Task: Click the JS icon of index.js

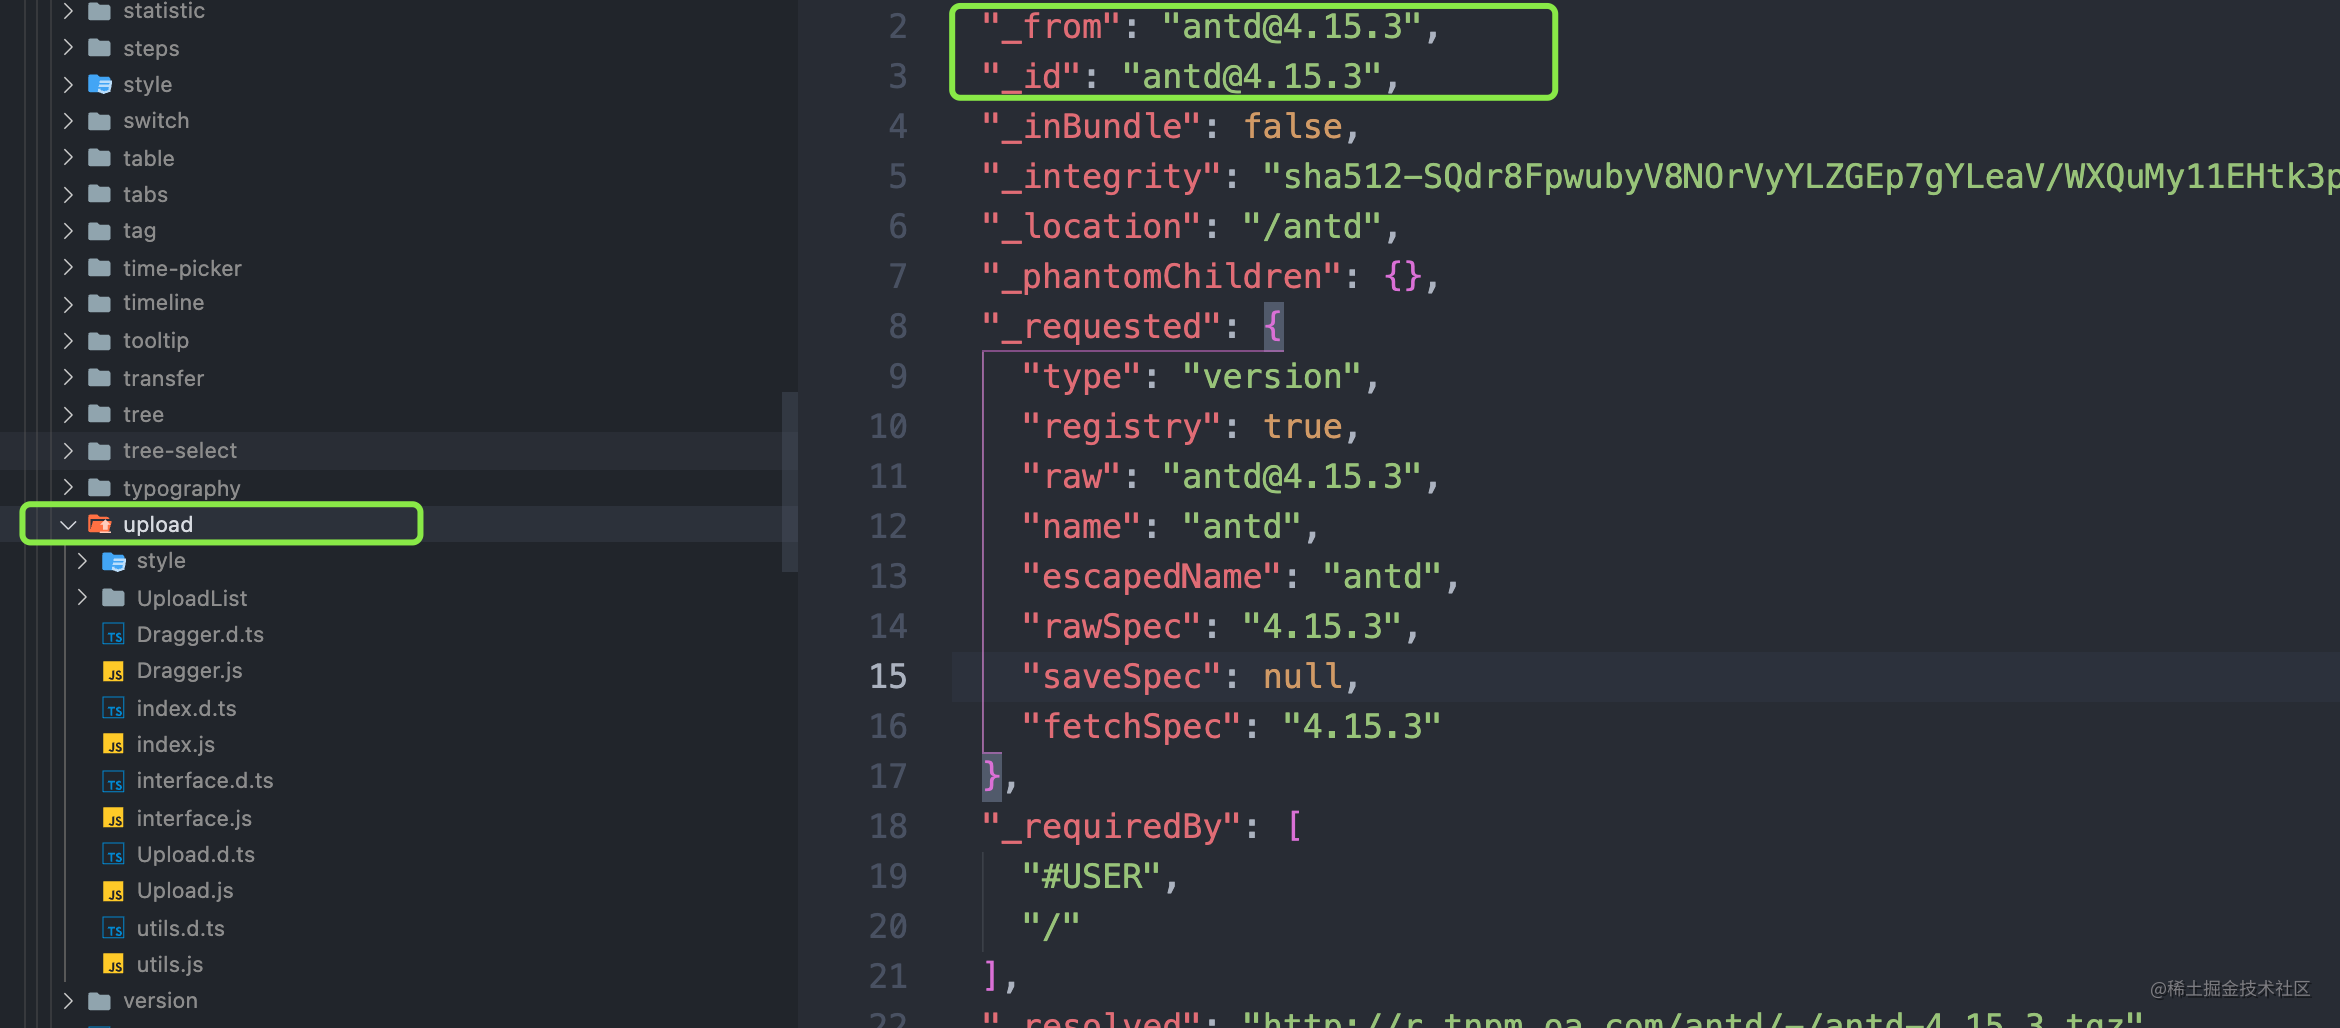Action: [114, 744]
